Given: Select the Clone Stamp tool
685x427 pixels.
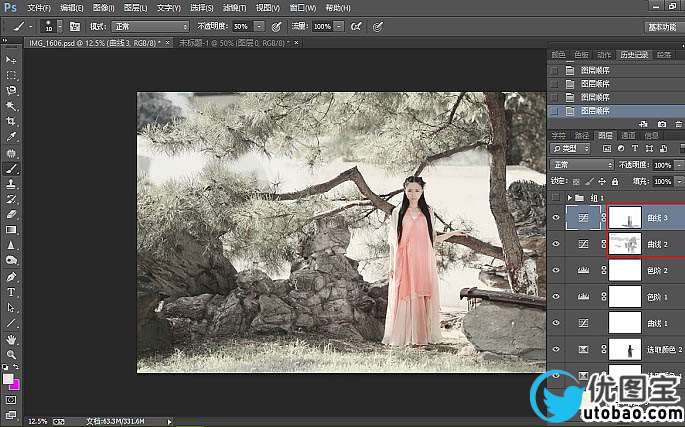Looking at the screenshot, I should pos(11,184).
